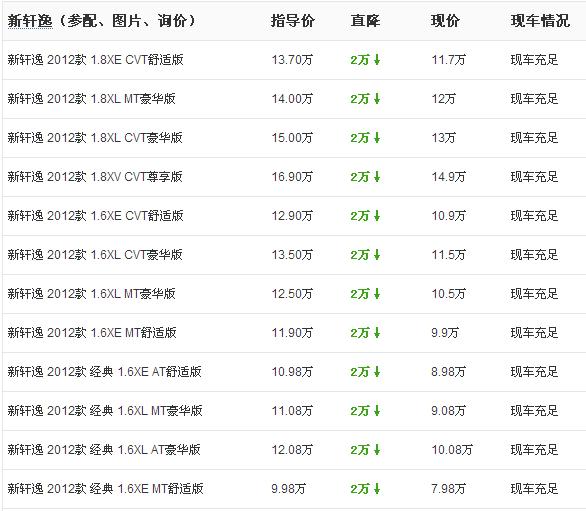Click green down arrow in 1.6XL MT豪华版 row
This screenshot has height=511, width=586.
pyautogui.click(x=377, y=294)
